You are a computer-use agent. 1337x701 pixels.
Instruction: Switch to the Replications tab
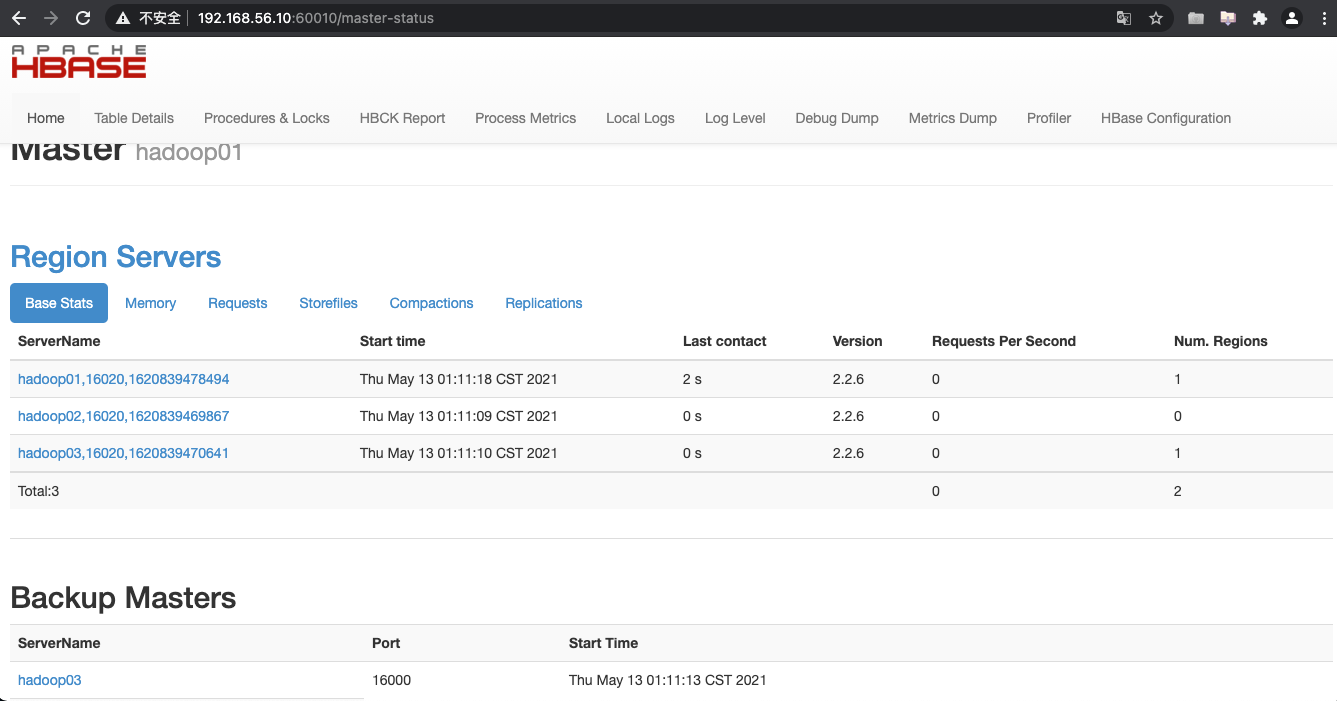click(544, 303)
